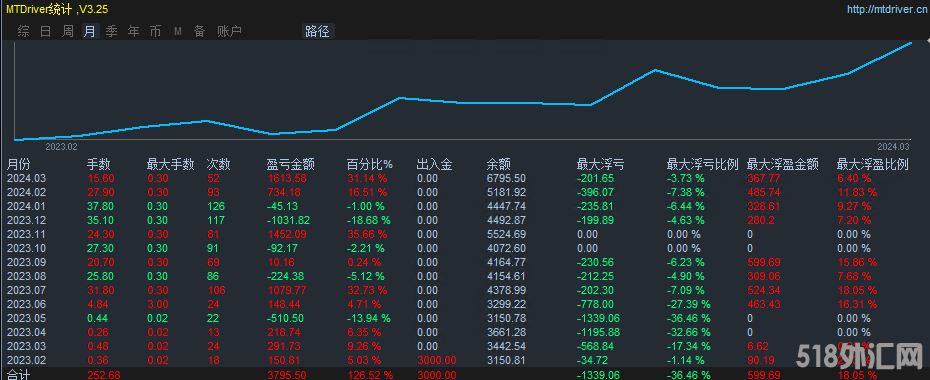The image size is (930, 380).
Task: Select the 2023.07 month row
Action: [x=465, y=290]
